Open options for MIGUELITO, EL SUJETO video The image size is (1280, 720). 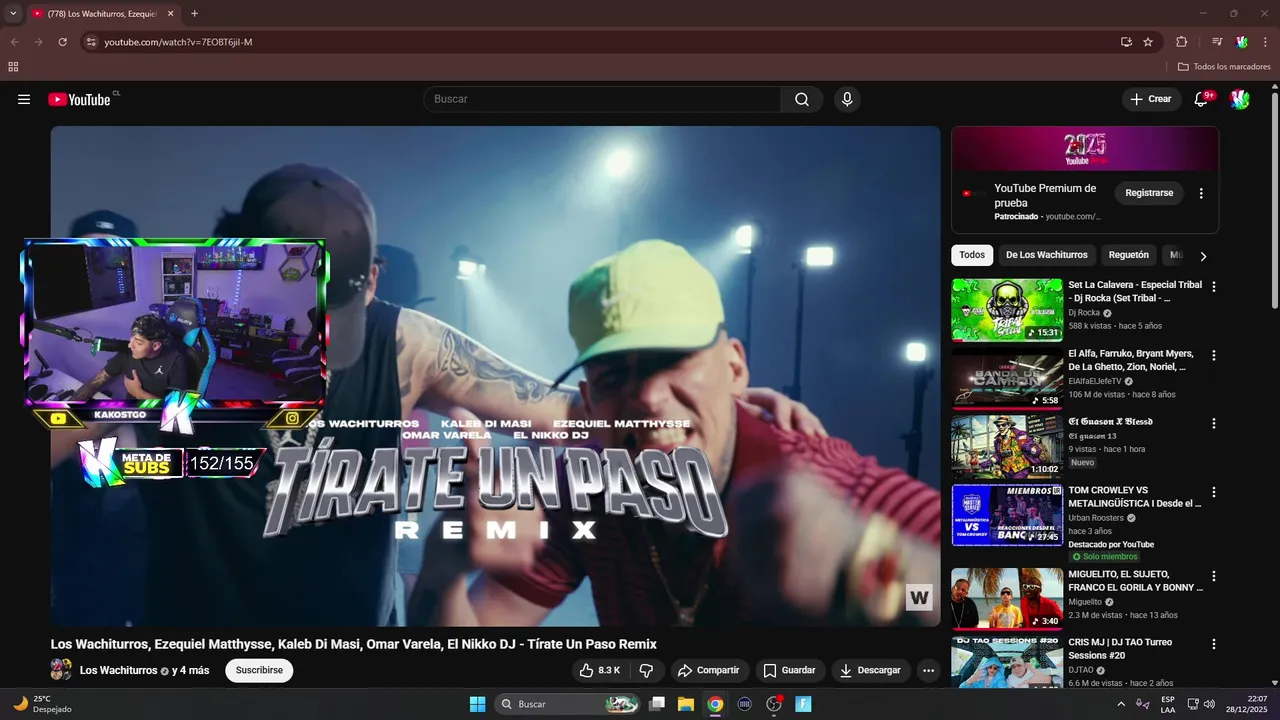(x=1214, y=577)
